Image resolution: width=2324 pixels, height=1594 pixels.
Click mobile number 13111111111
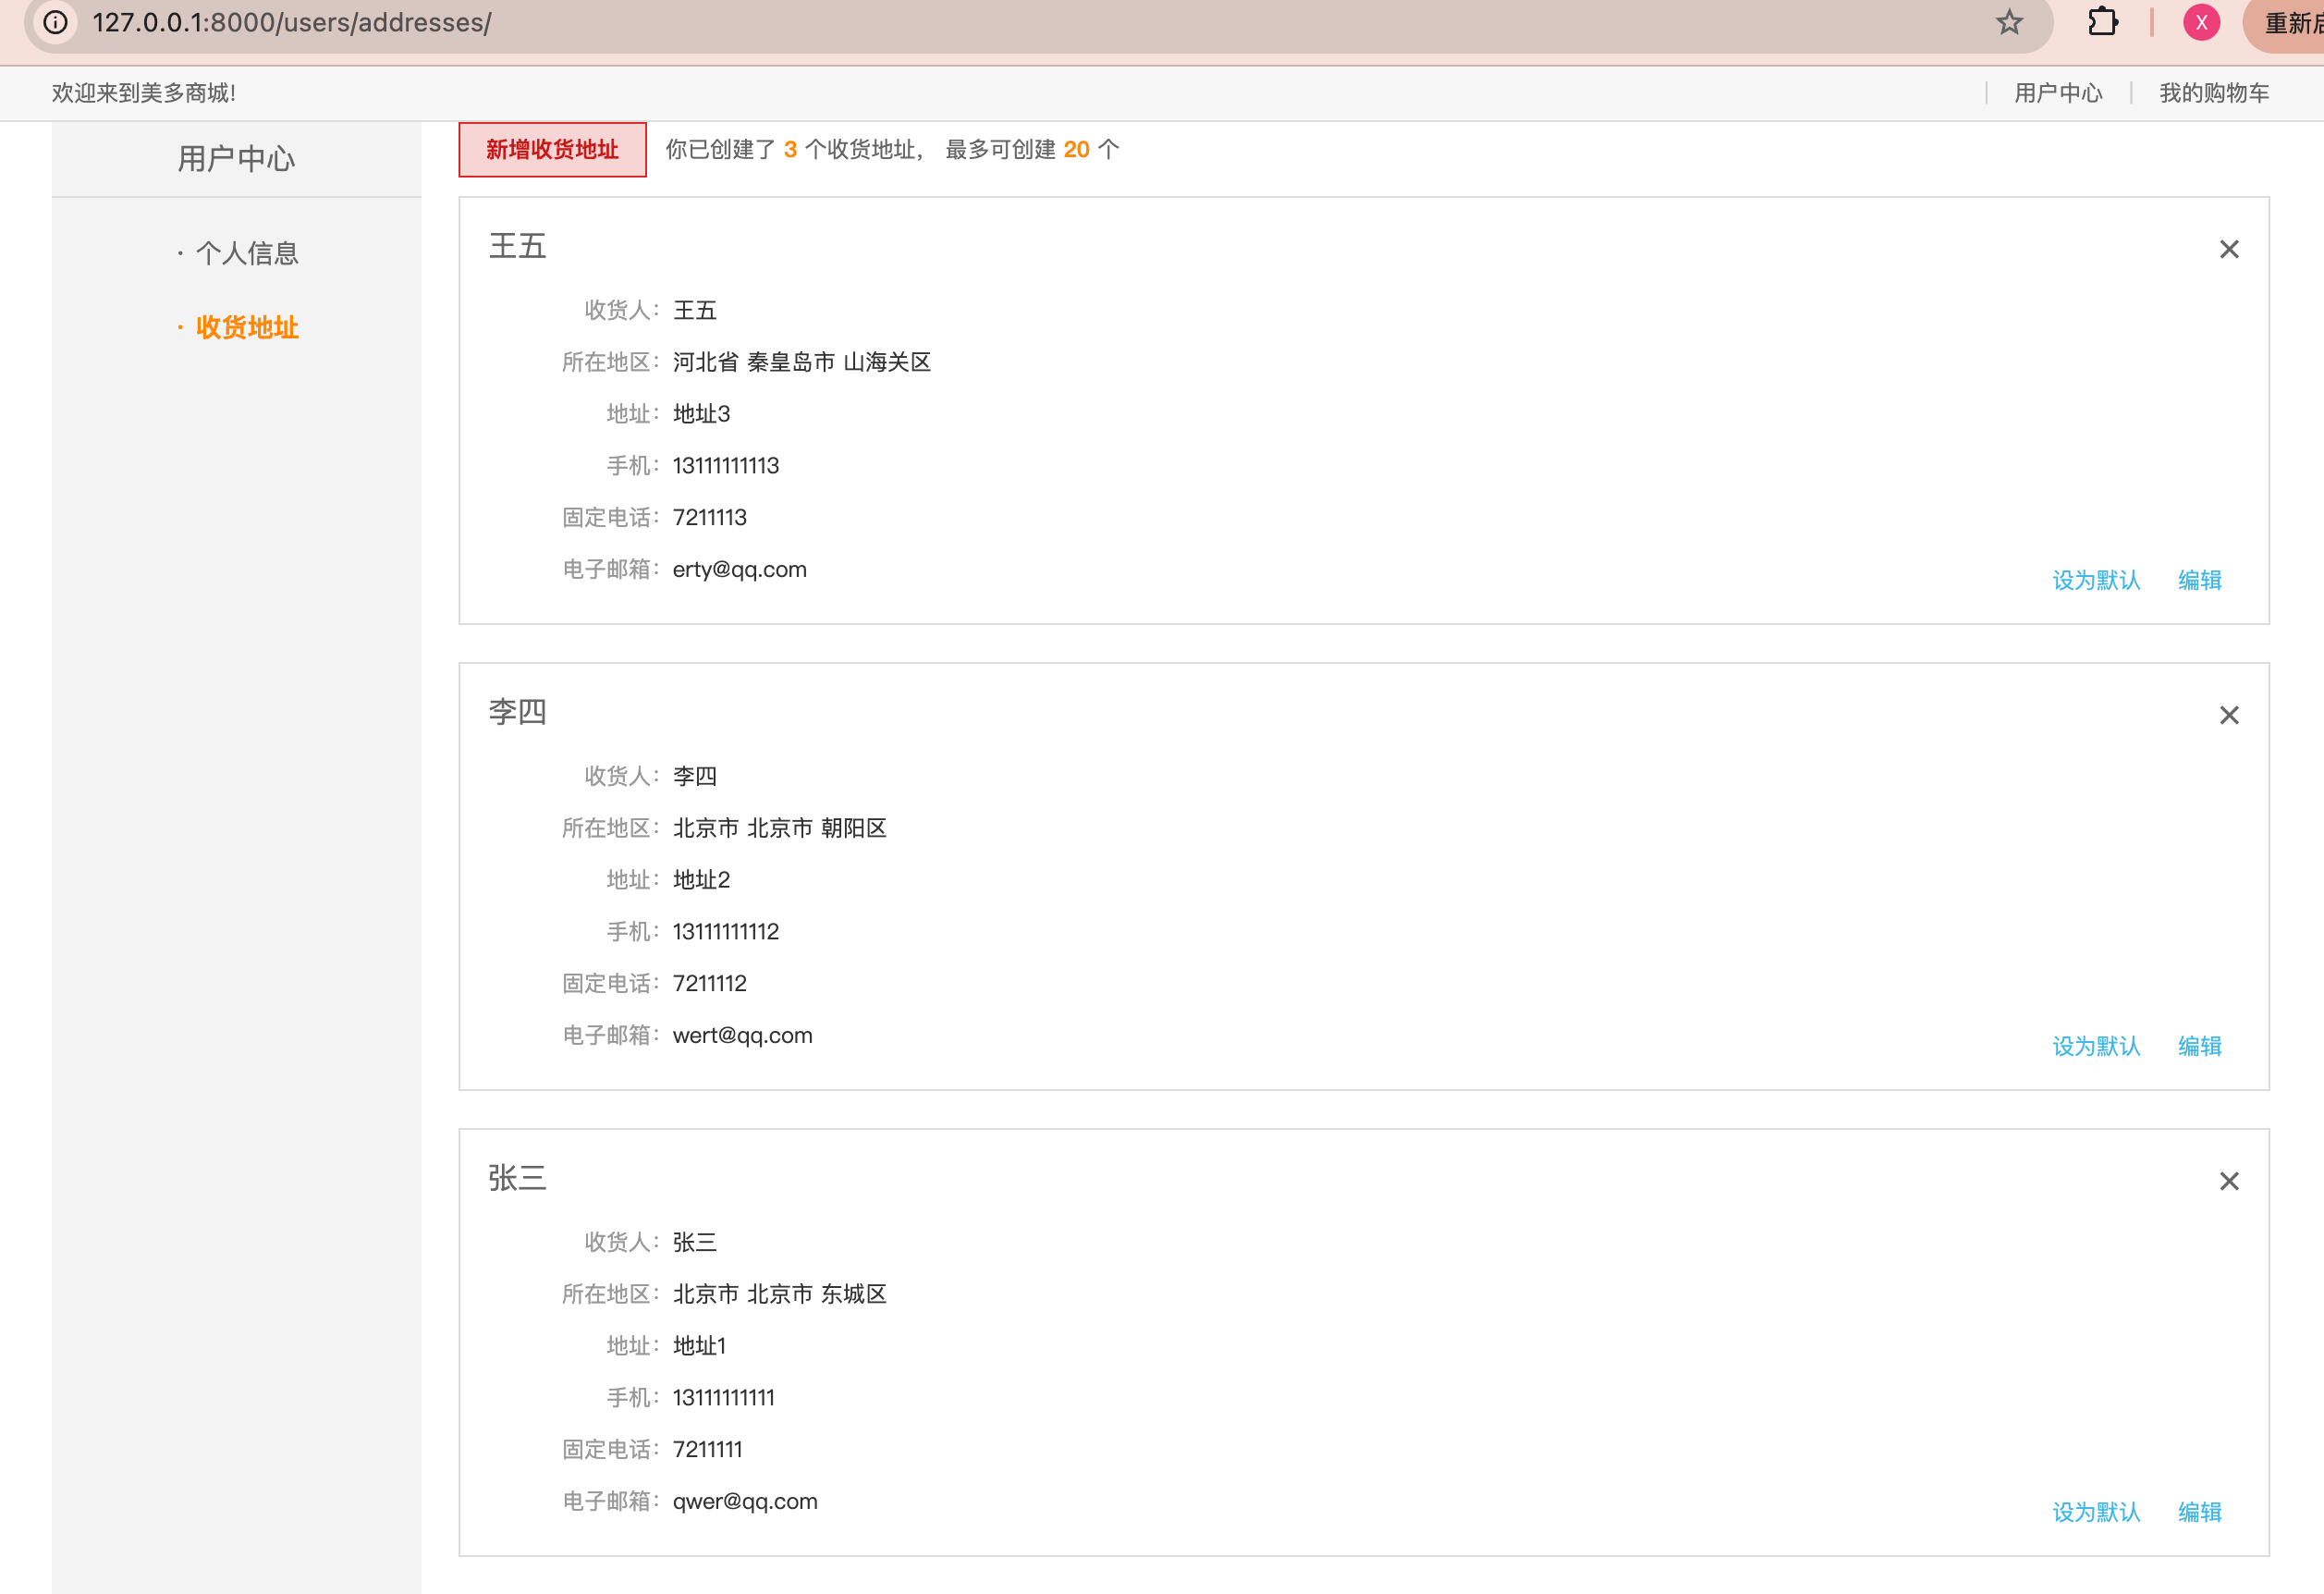(x=724, y=1398)
